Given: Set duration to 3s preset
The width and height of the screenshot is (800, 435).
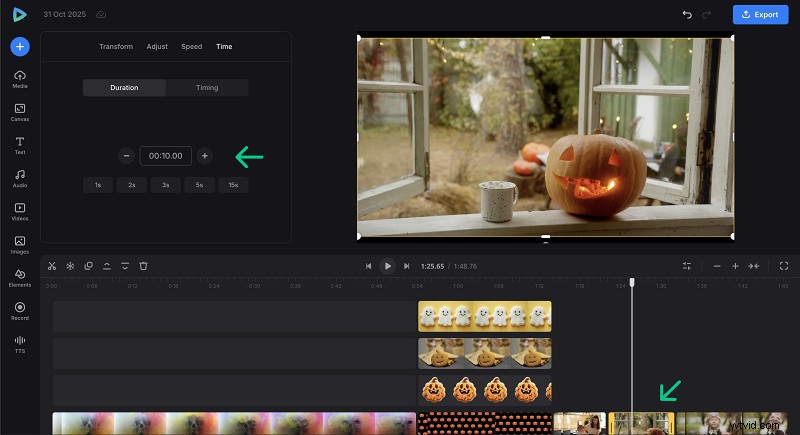Looking at the screenshot, I should pyautogui.click(x=165, y=185).
